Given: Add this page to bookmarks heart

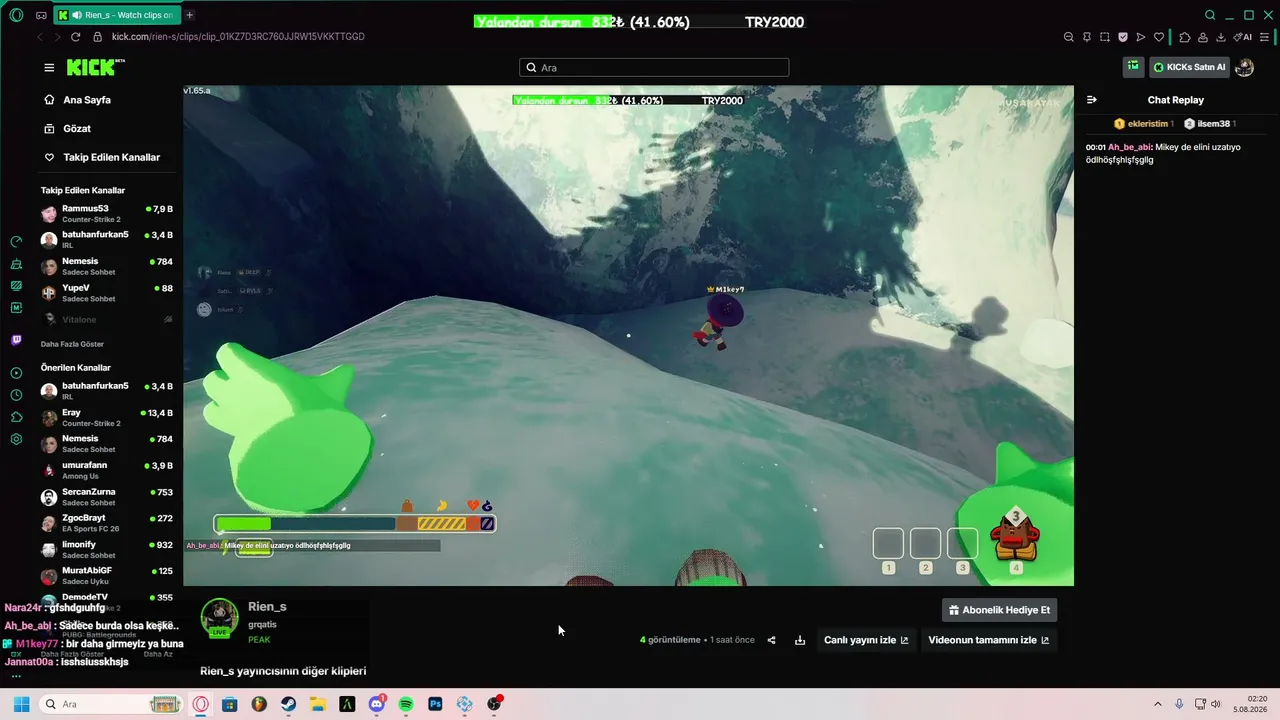Looking at the screenshot, I should pos(1159,37).
